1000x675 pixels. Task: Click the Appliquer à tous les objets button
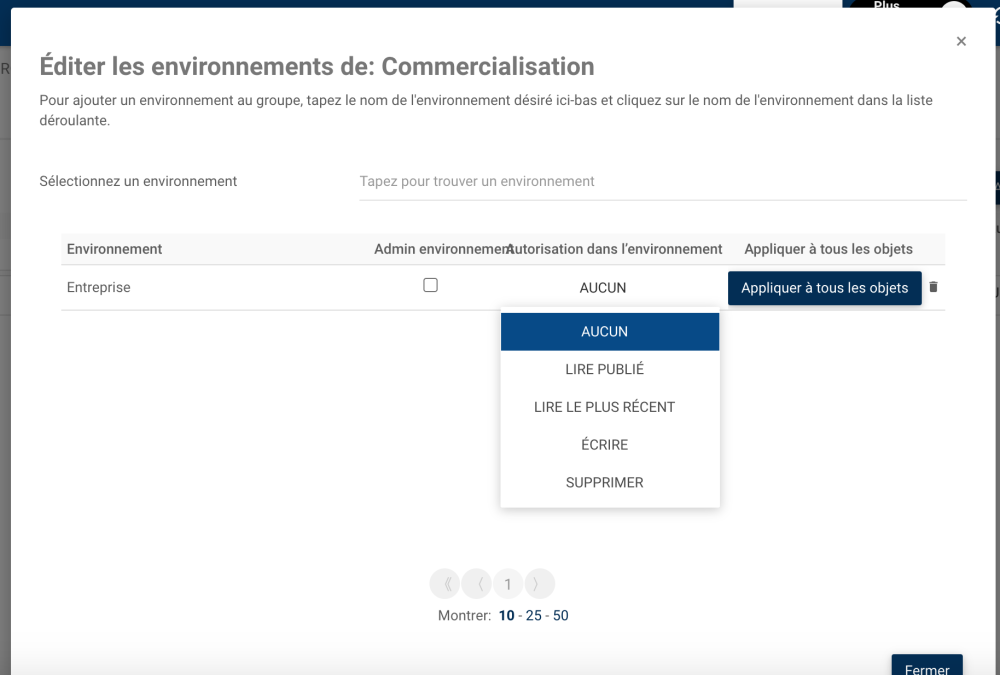pyautogui.click(x=824, y=288)
